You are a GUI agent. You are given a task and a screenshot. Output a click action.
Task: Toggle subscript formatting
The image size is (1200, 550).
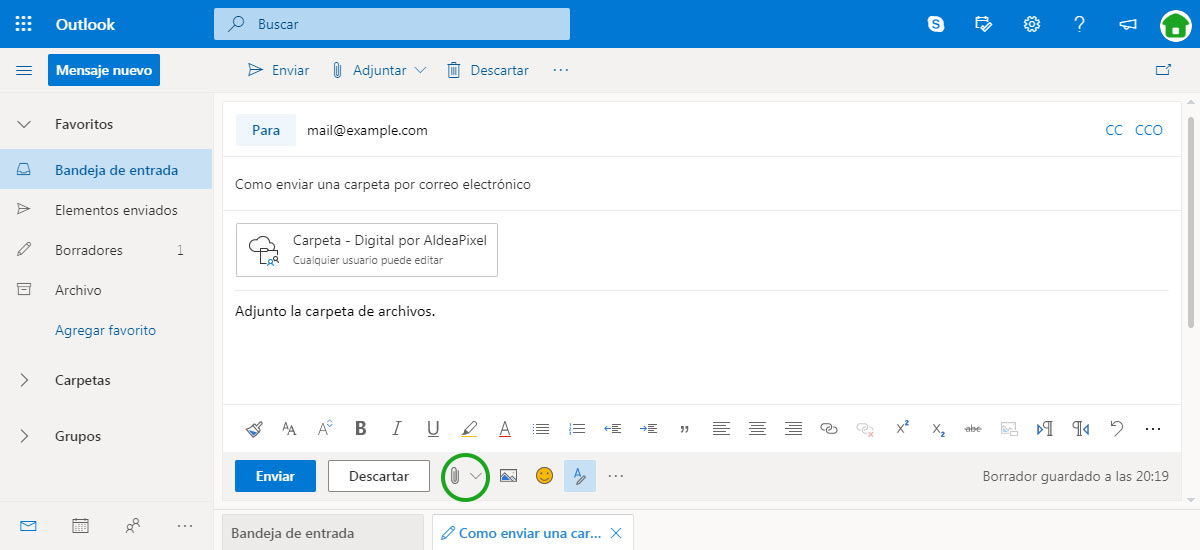point(938,429)
